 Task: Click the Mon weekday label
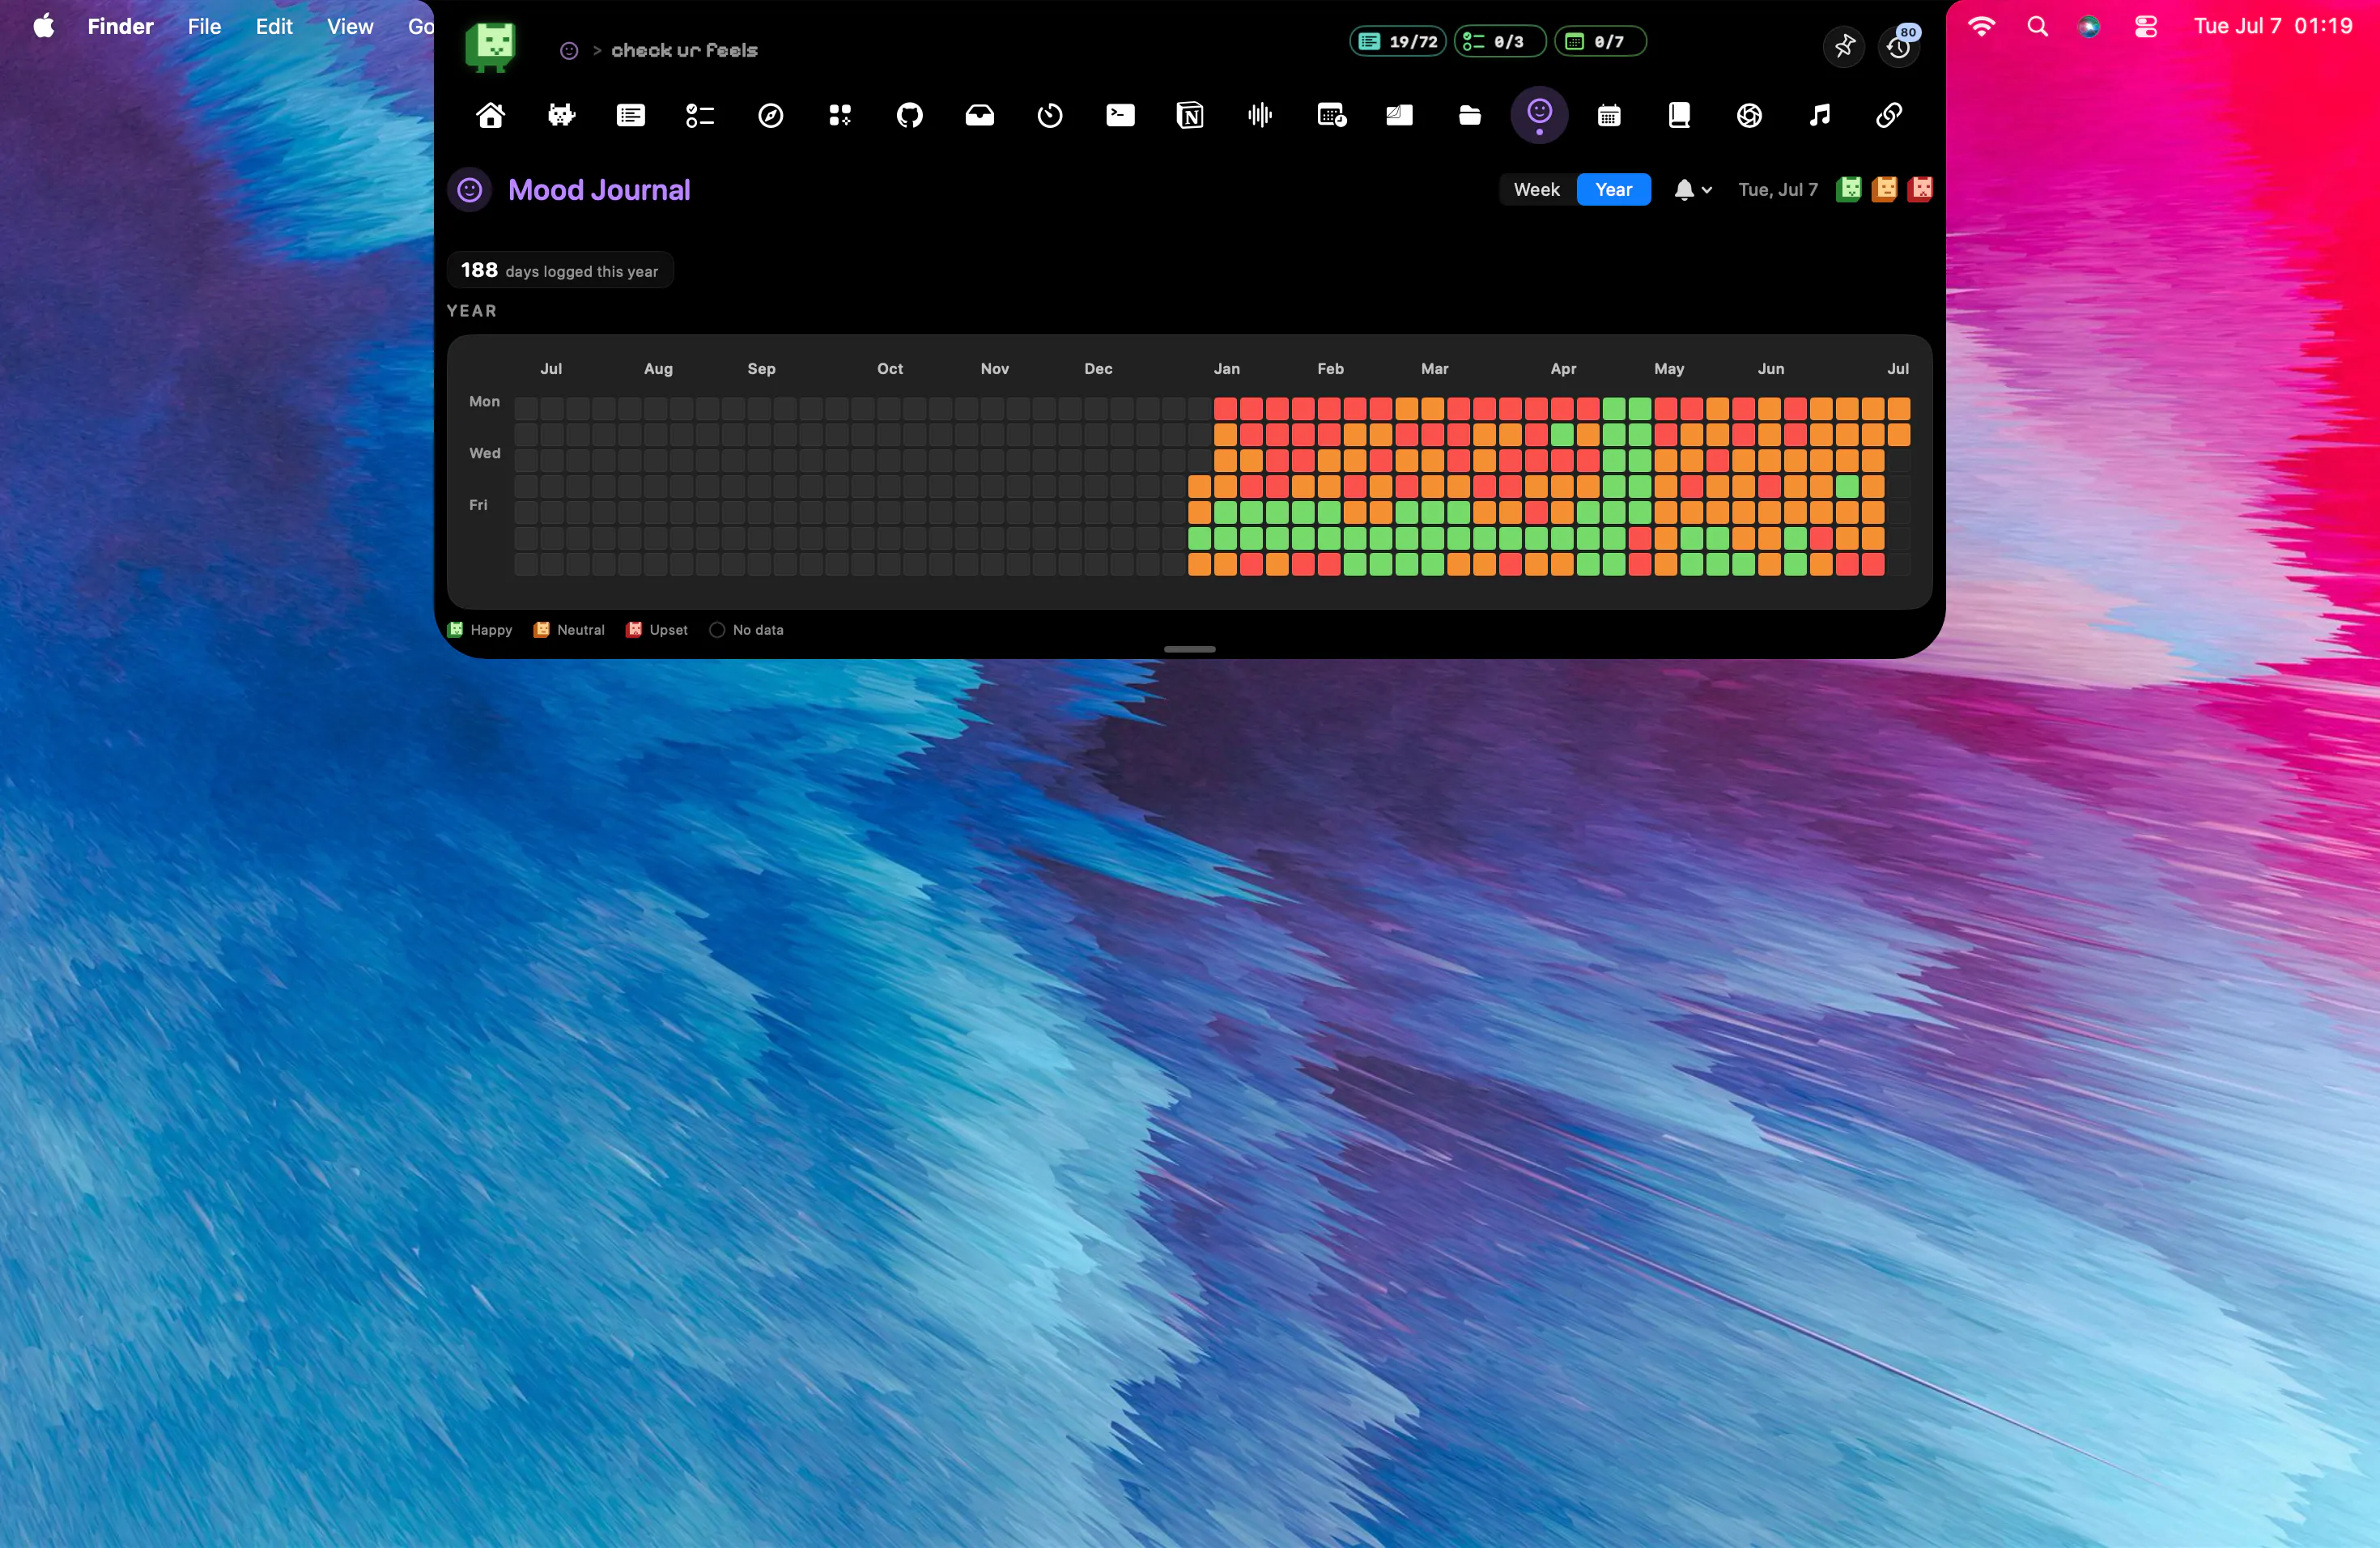pyautogui.click(x=484, y=401)
